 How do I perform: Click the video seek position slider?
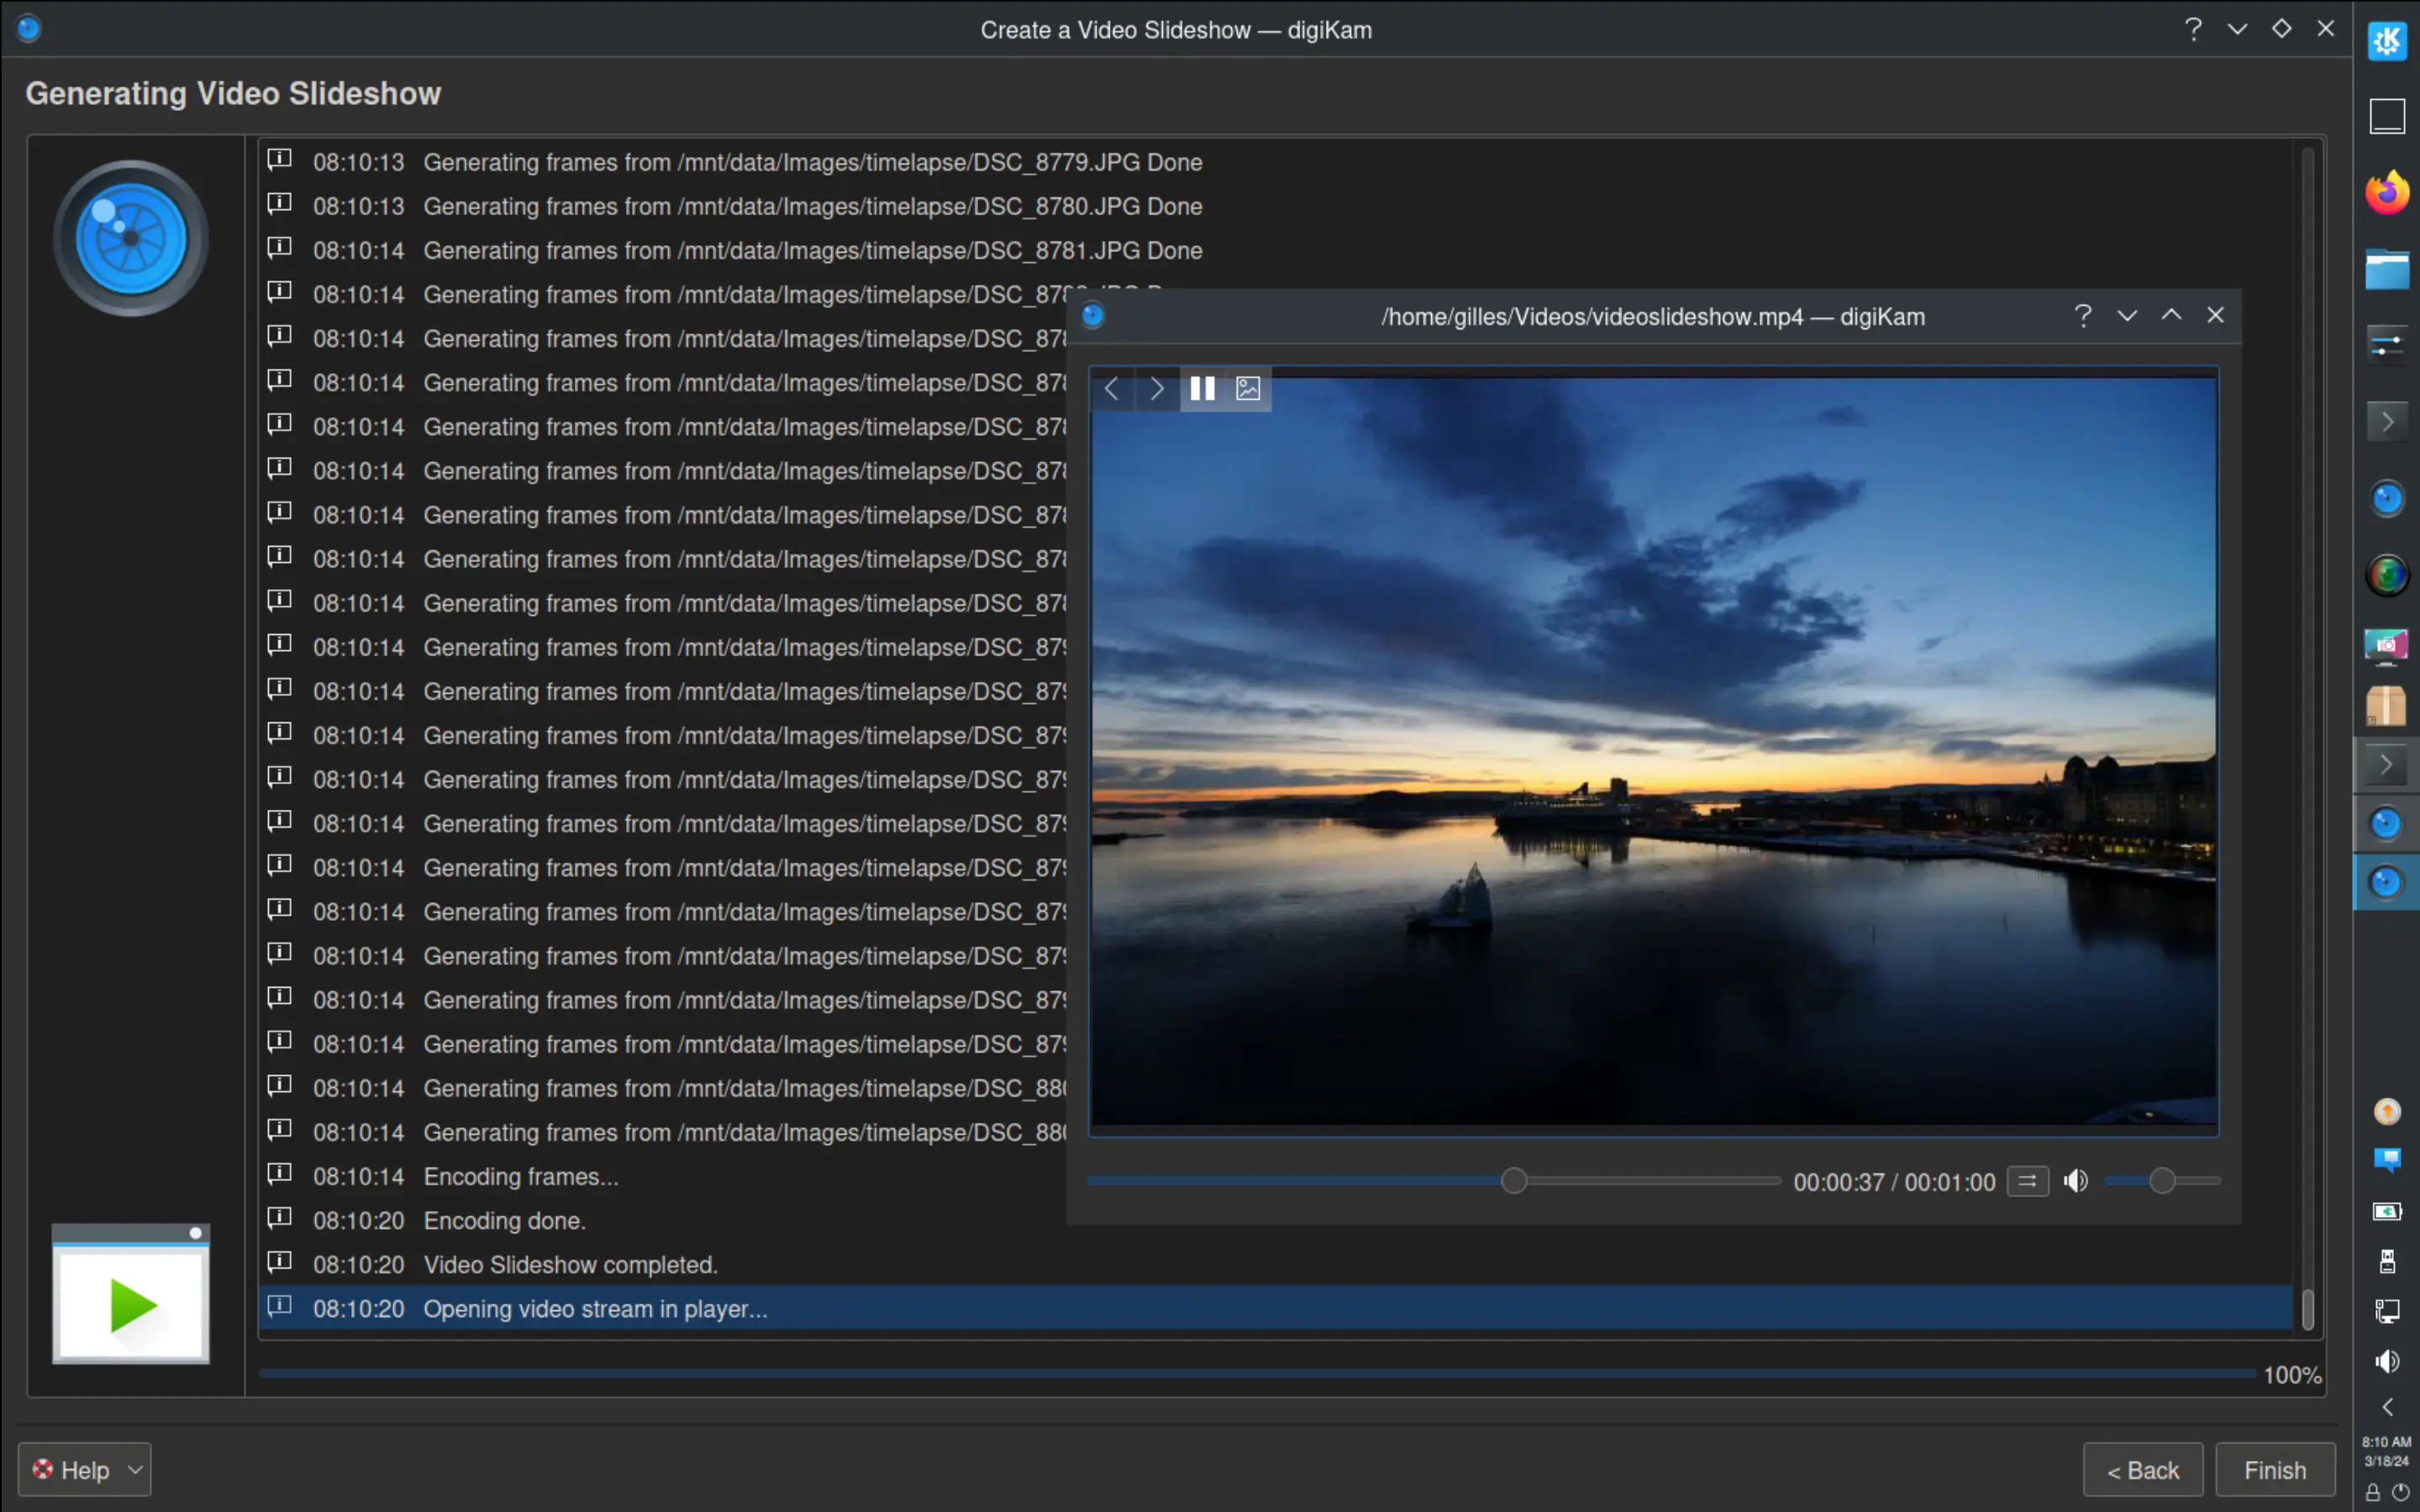tap(1513, 1181)
